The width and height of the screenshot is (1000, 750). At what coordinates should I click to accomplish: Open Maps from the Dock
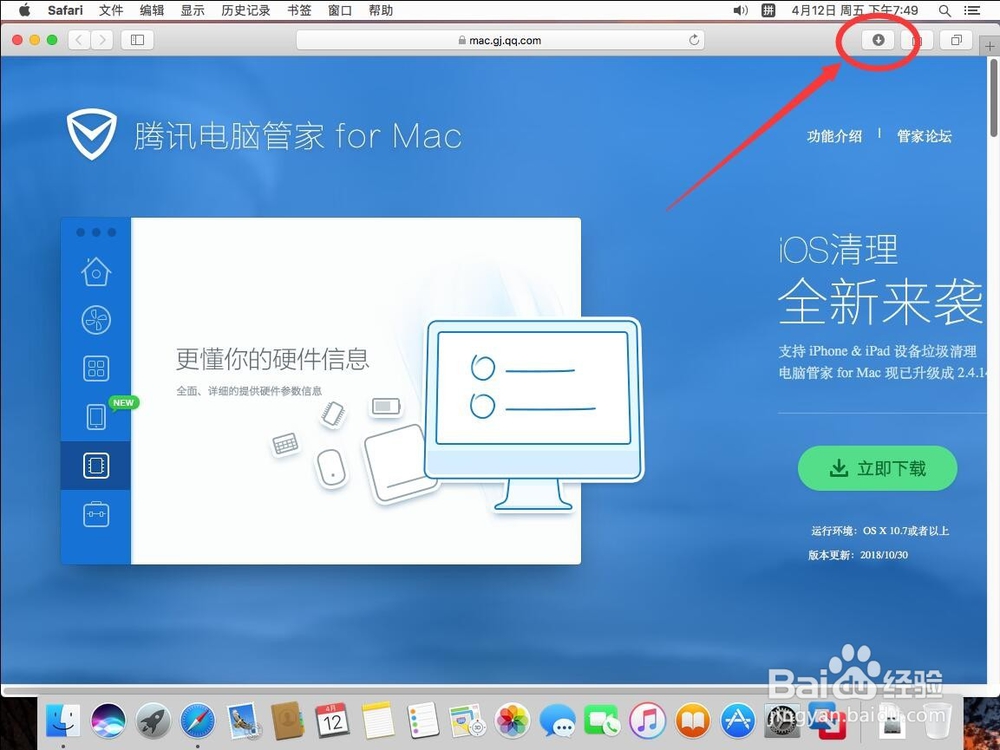pos(467,721)
